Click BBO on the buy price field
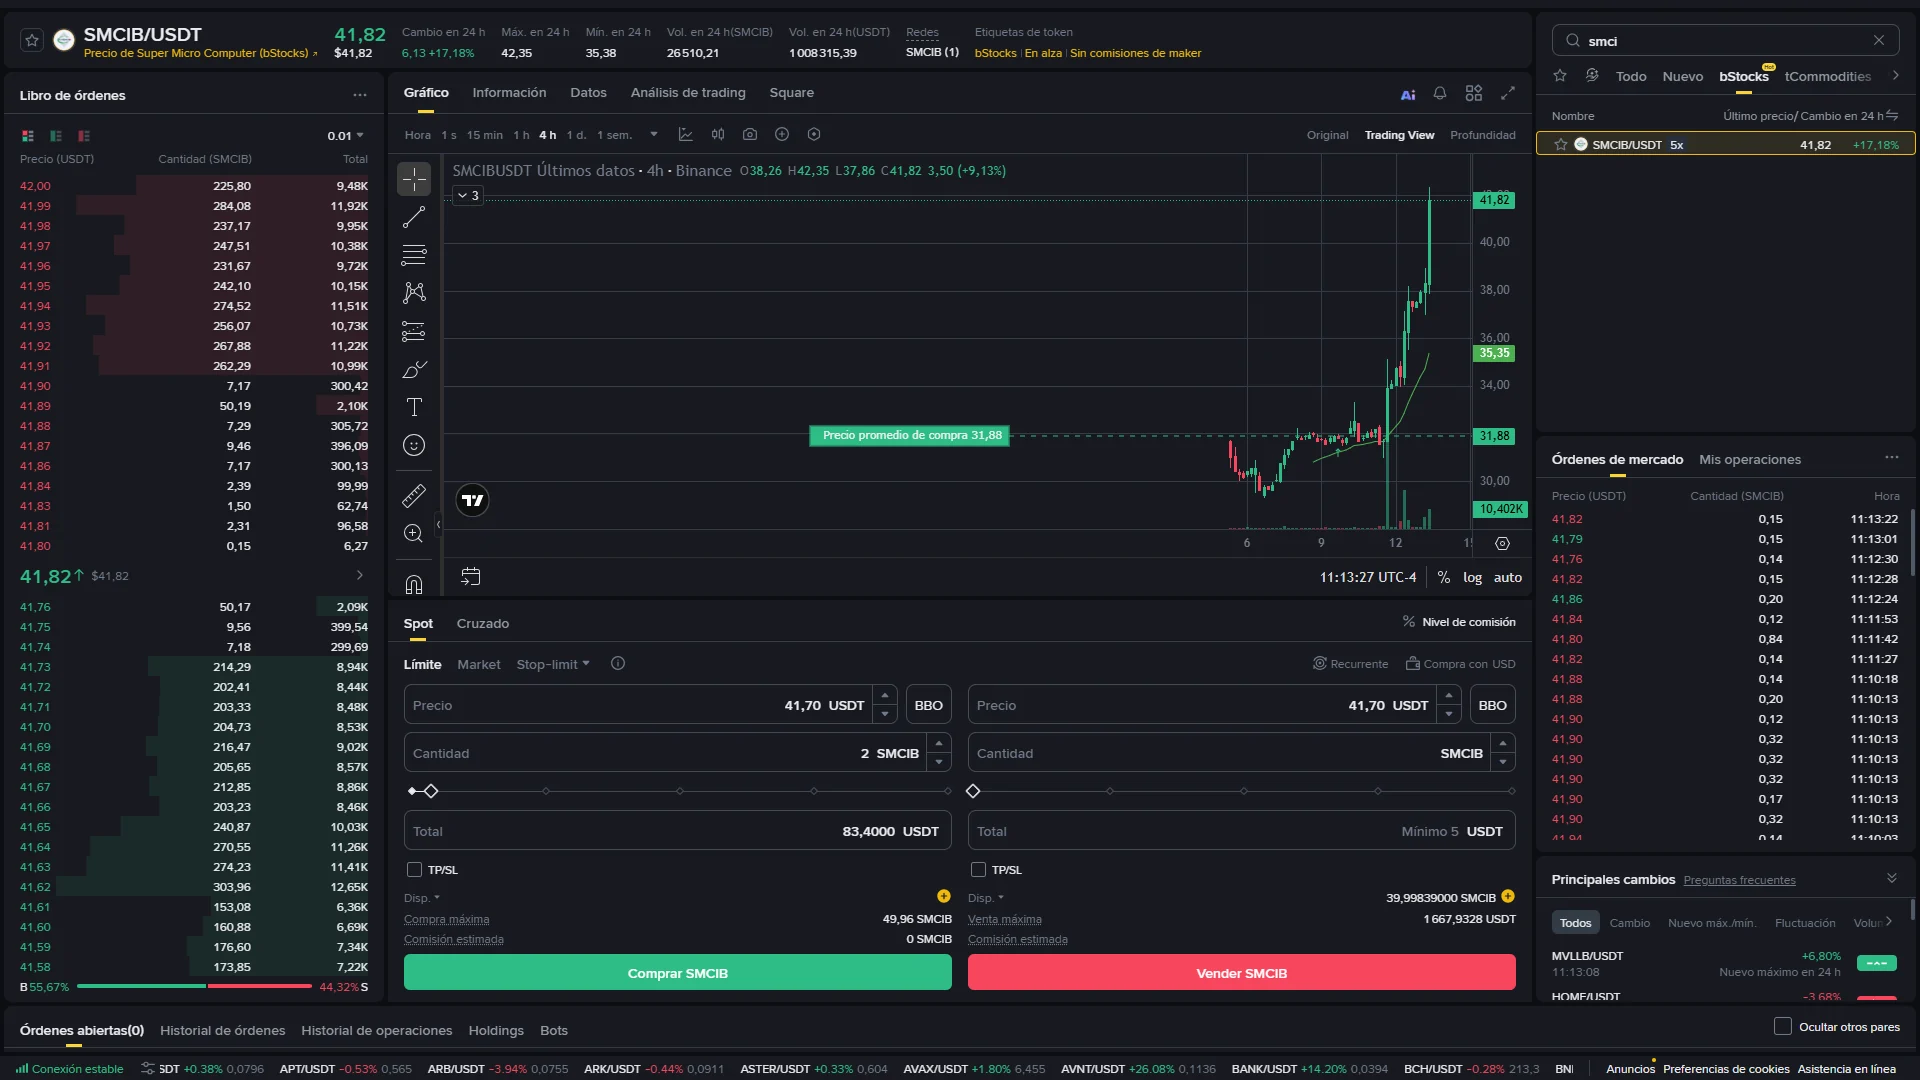The height and width of the screenshot is (1080, 1920). click(x=929, y=705)
